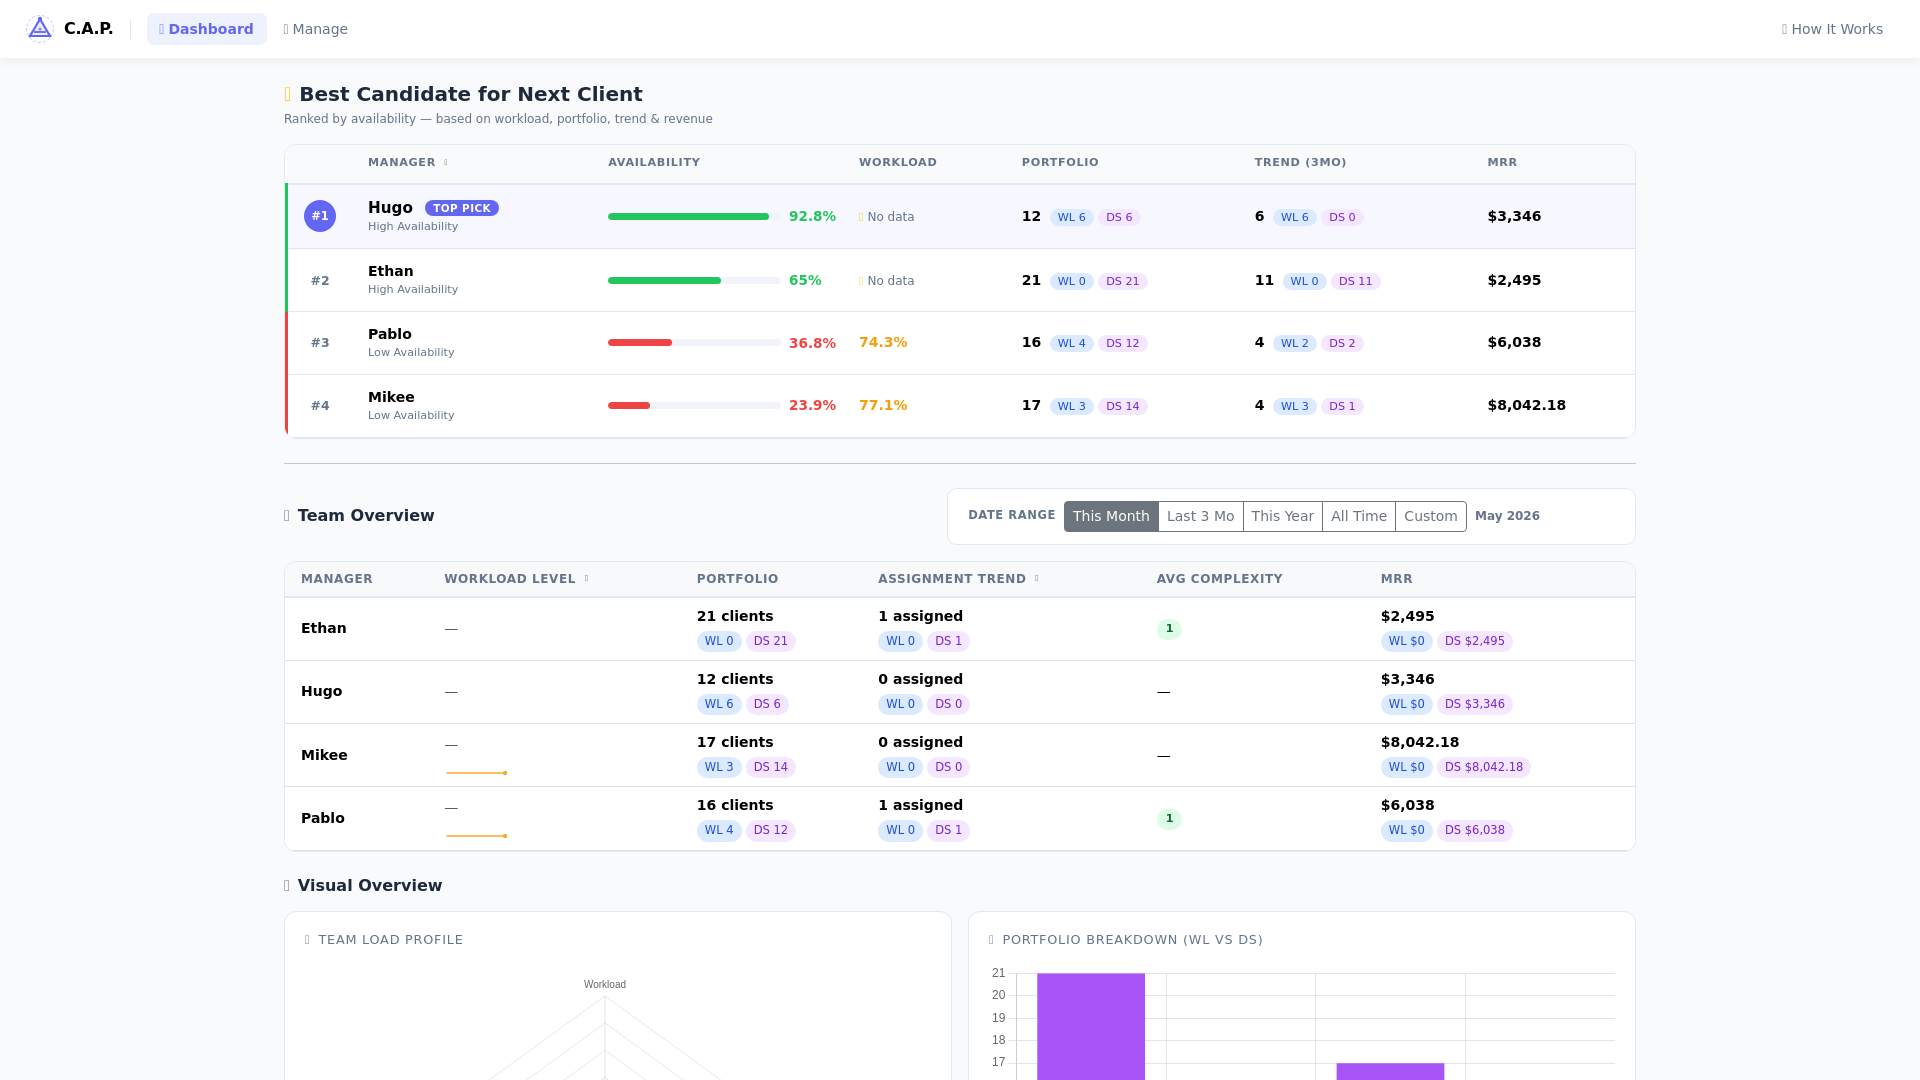Click Pablo's 74.3% workload value
The image size is (1920, 1080).
point(883,342)
